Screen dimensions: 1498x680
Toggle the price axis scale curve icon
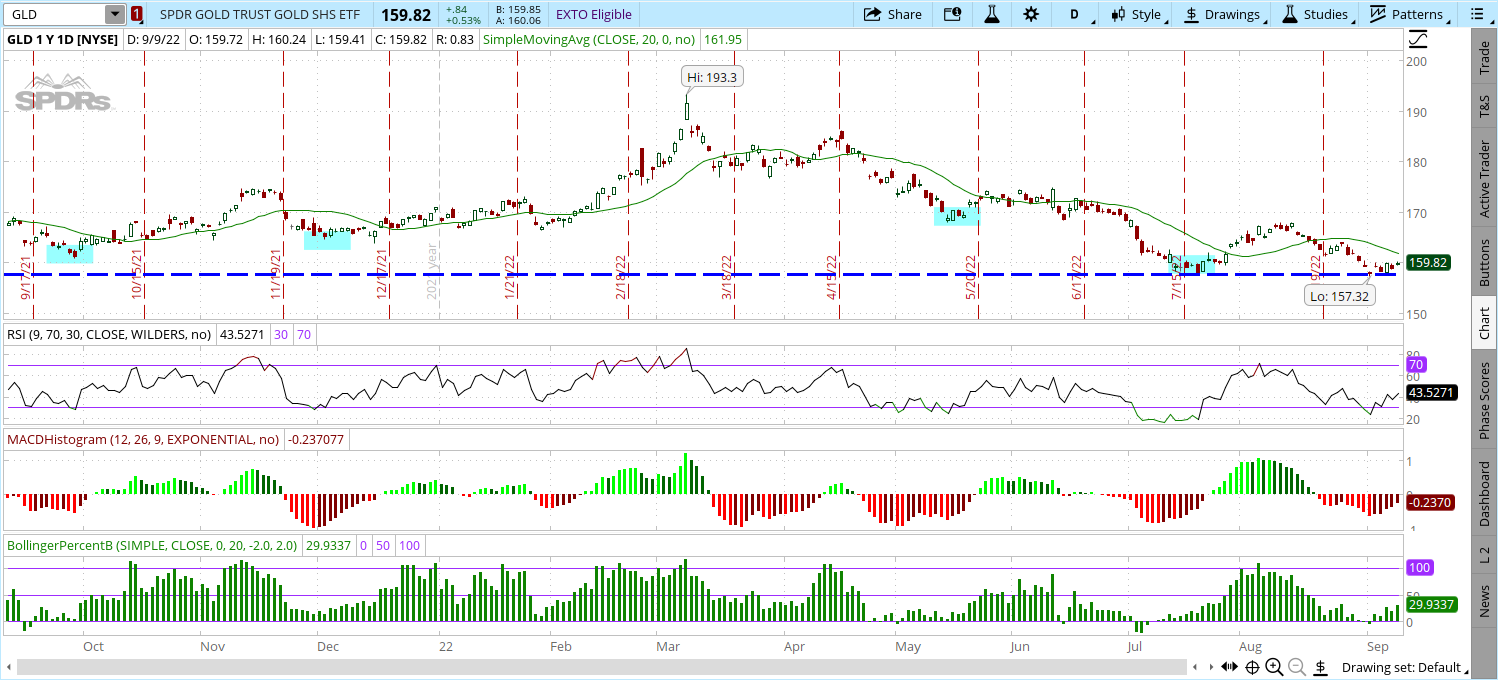(1418, 40)
